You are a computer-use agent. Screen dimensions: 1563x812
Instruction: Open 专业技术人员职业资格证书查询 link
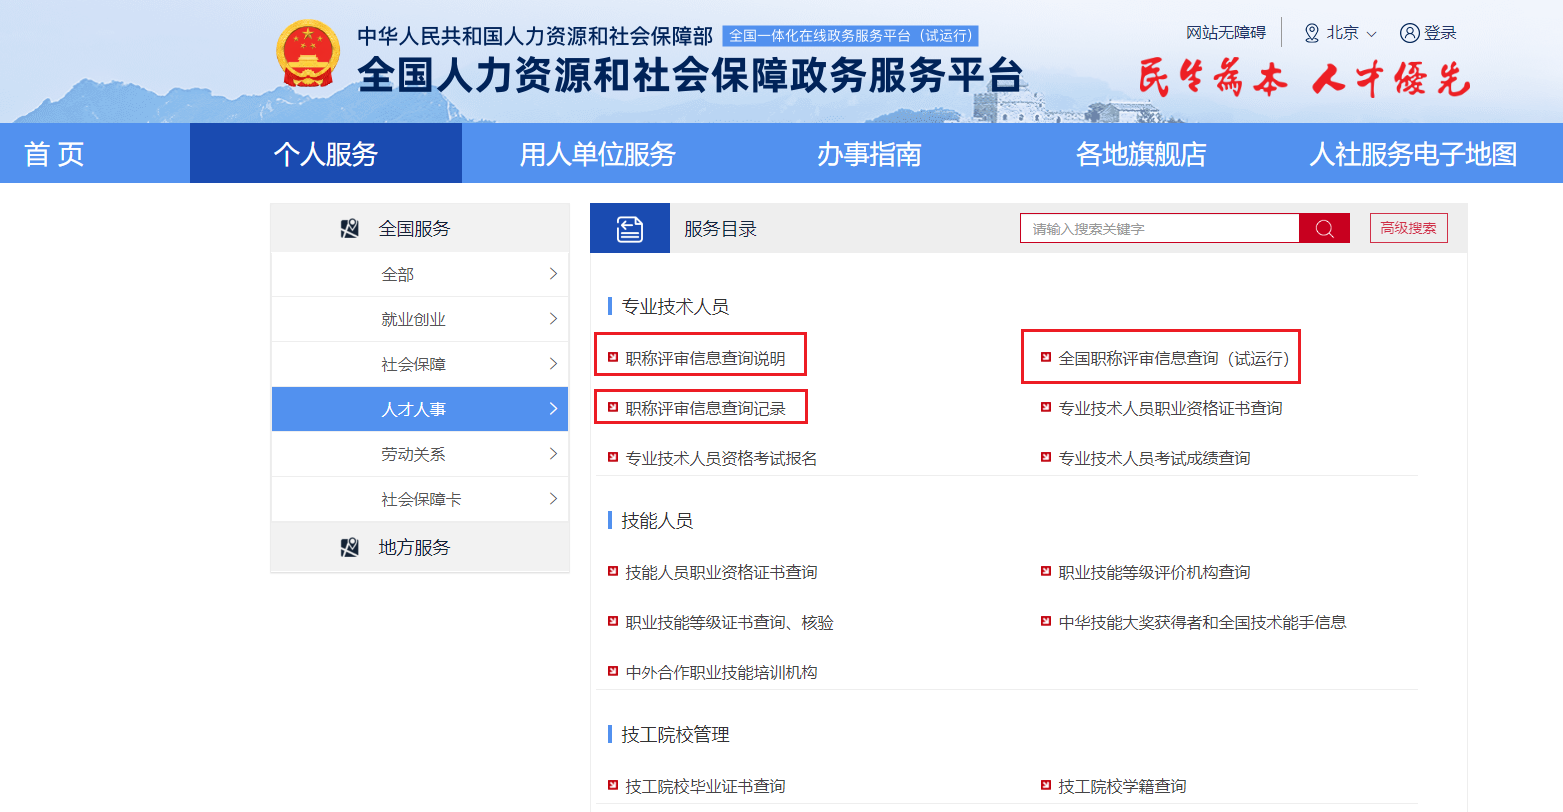coord(1170,408)
